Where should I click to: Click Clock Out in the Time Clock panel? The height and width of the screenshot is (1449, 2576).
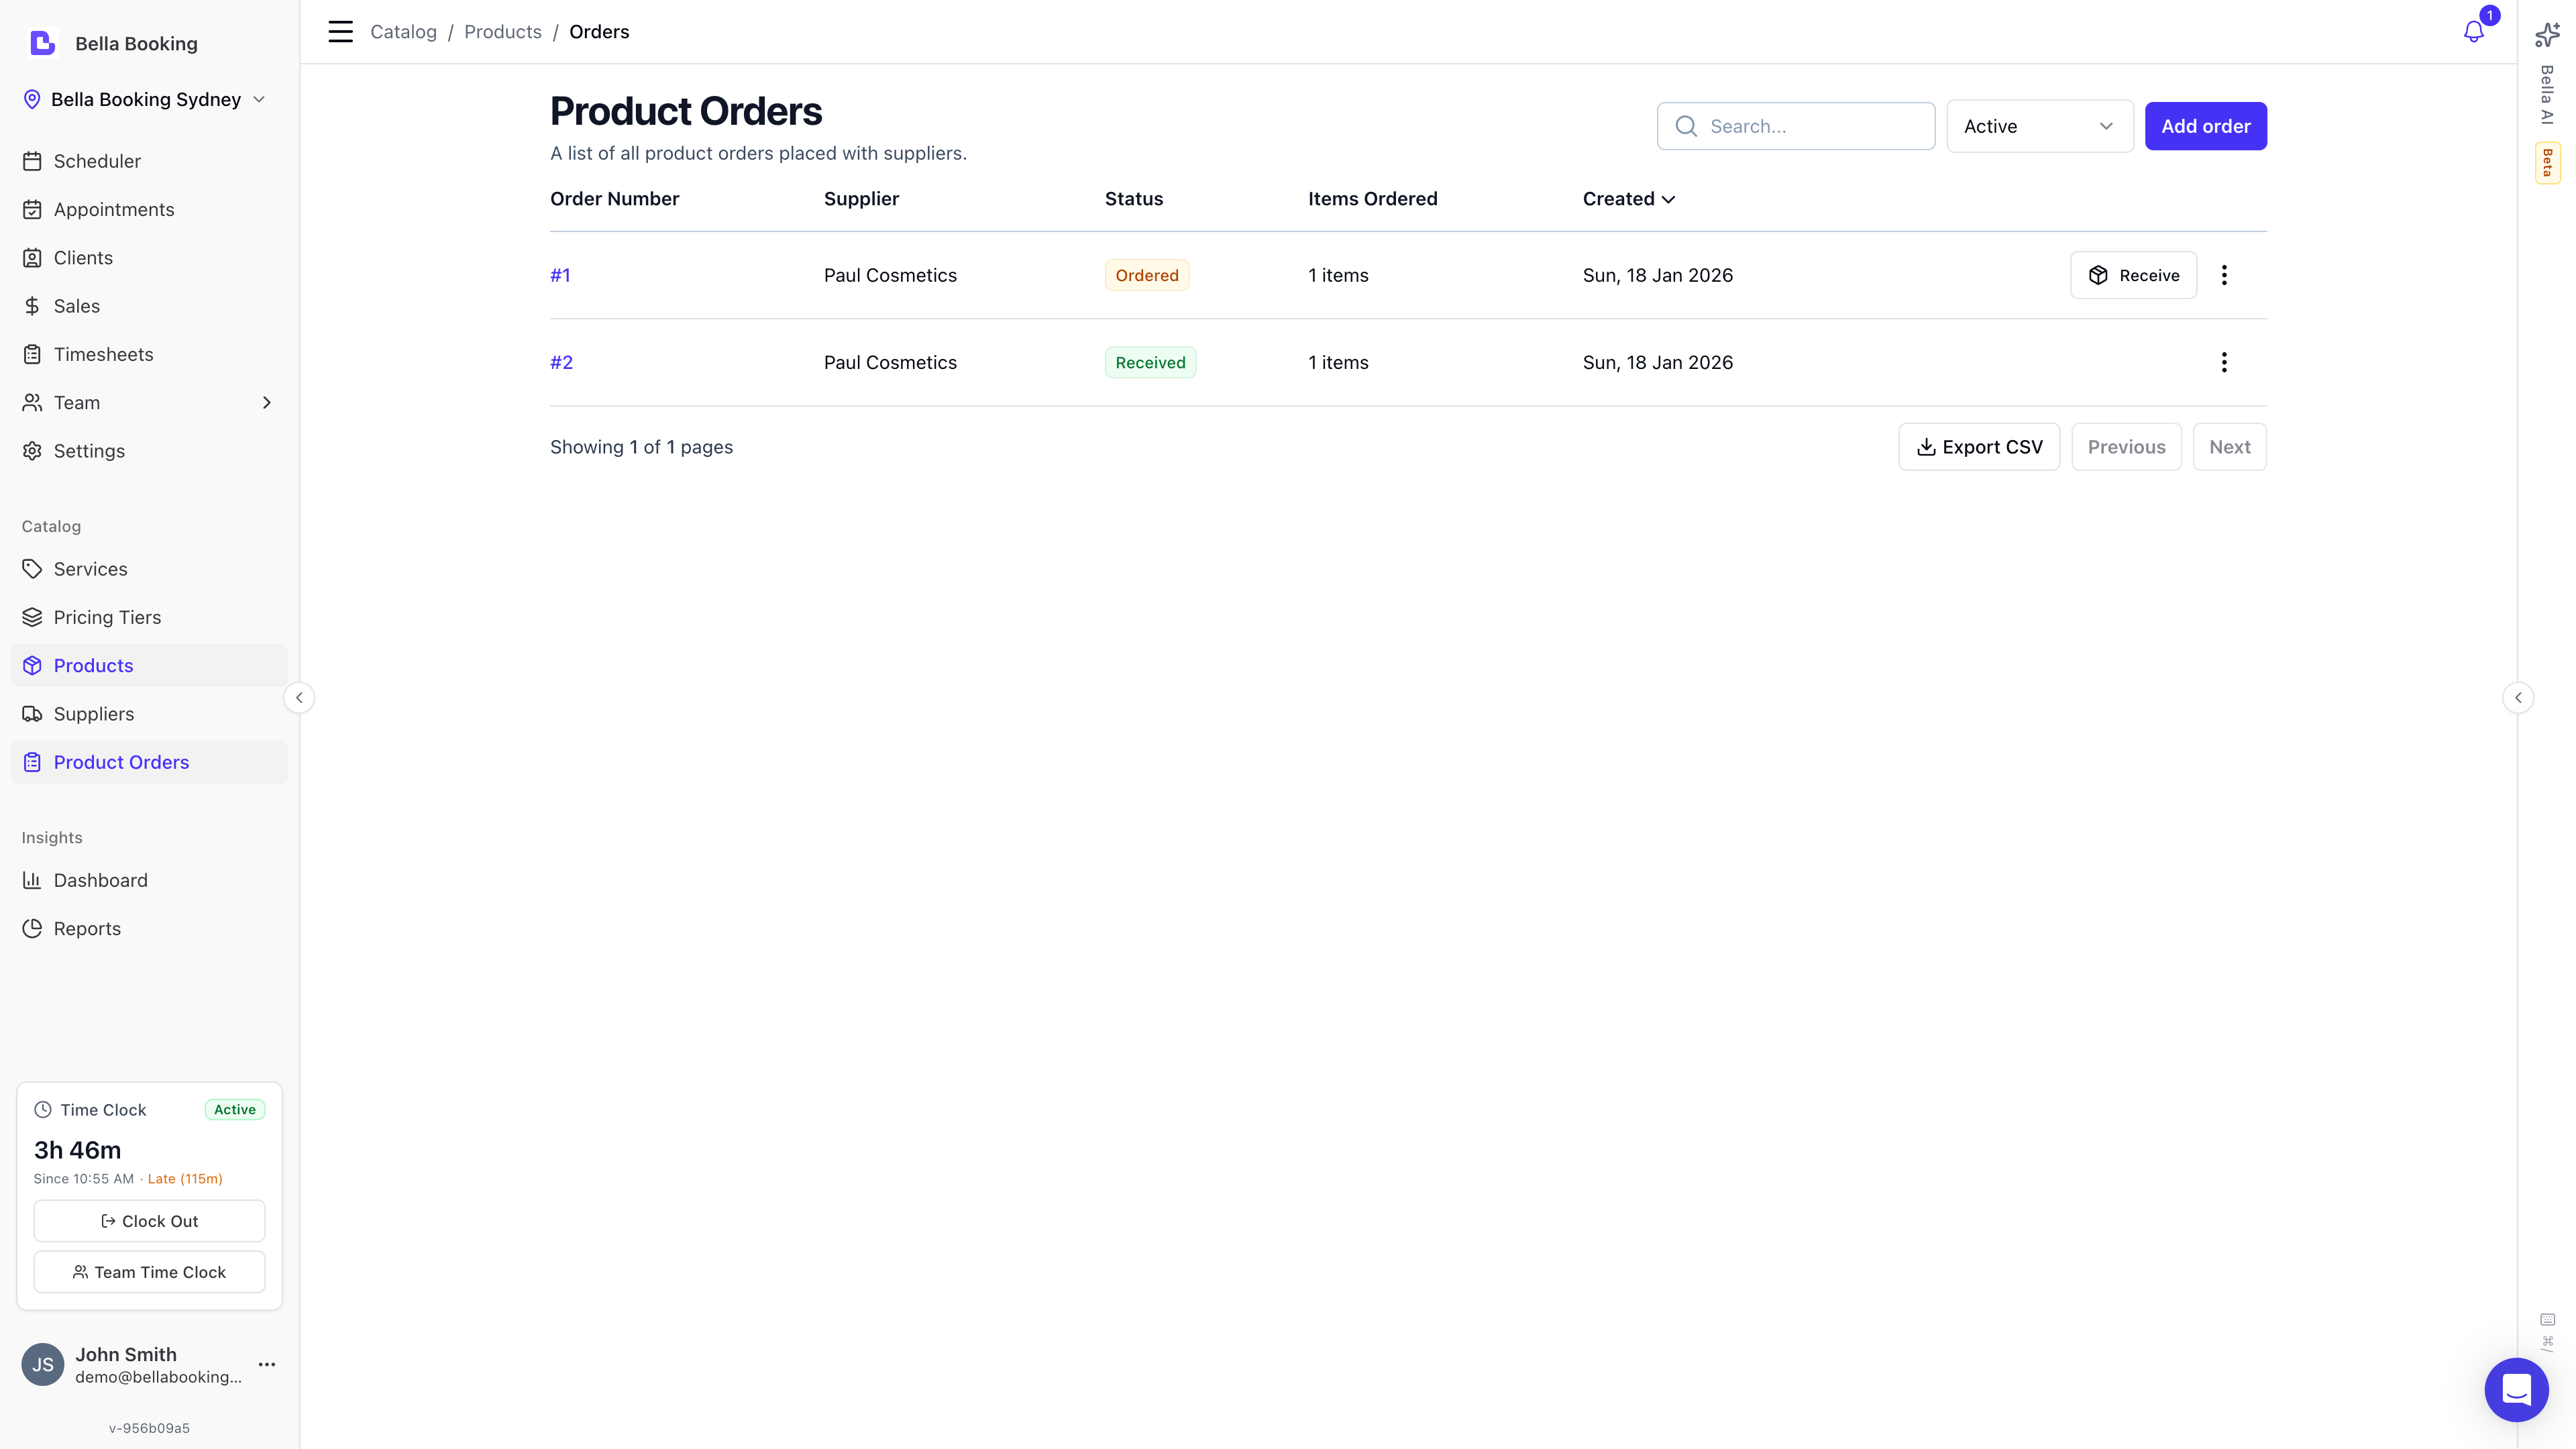148,1220
